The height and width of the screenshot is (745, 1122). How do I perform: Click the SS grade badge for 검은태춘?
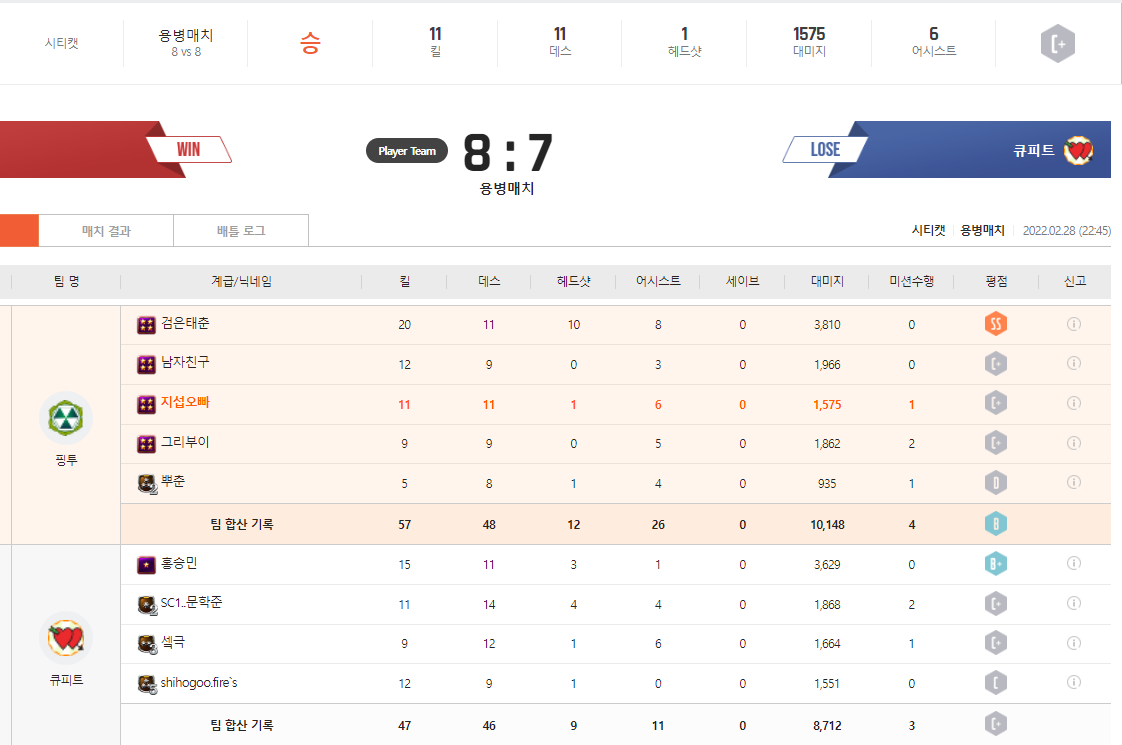[994, 324]
